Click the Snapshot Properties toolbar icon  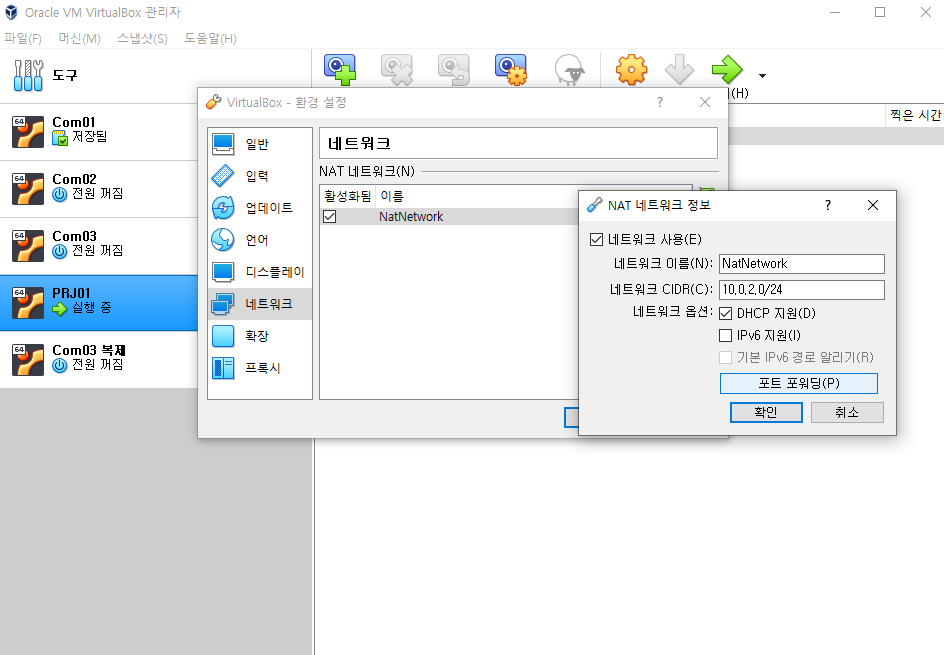click(x=511, y=70)
